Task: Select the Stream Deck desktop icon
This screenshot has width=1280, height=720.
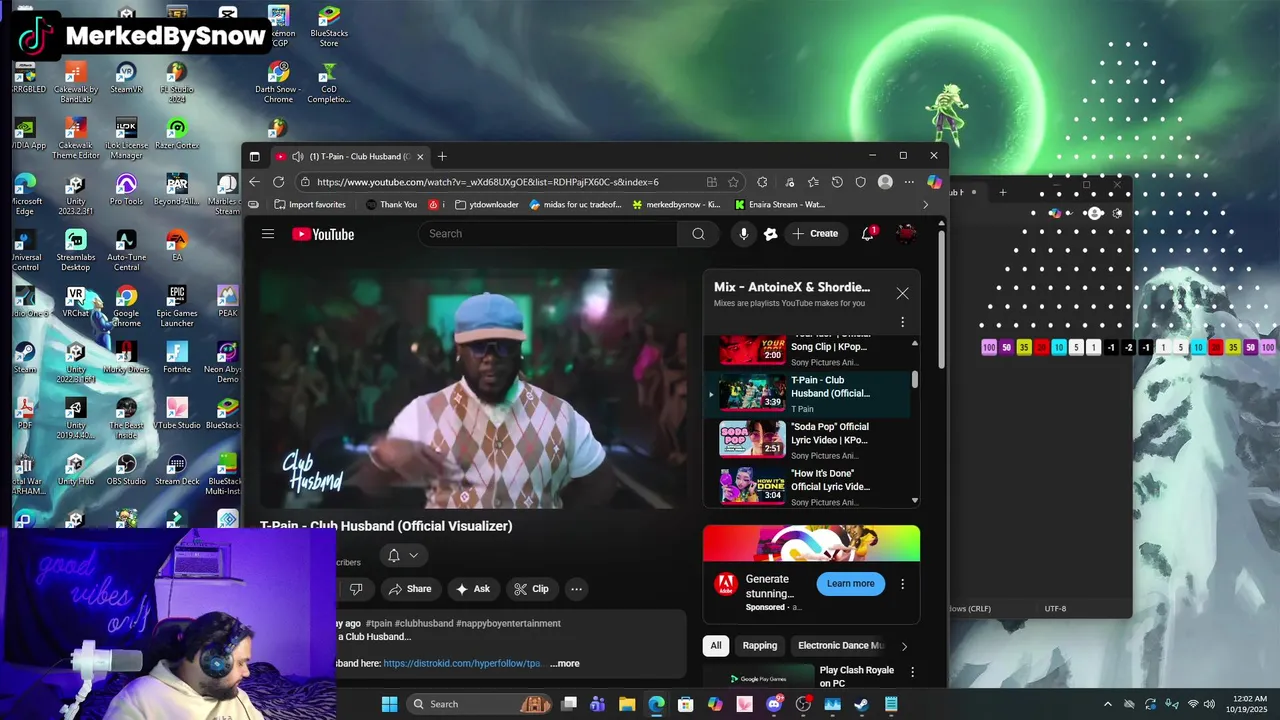Action: click(x=177, y=470)
